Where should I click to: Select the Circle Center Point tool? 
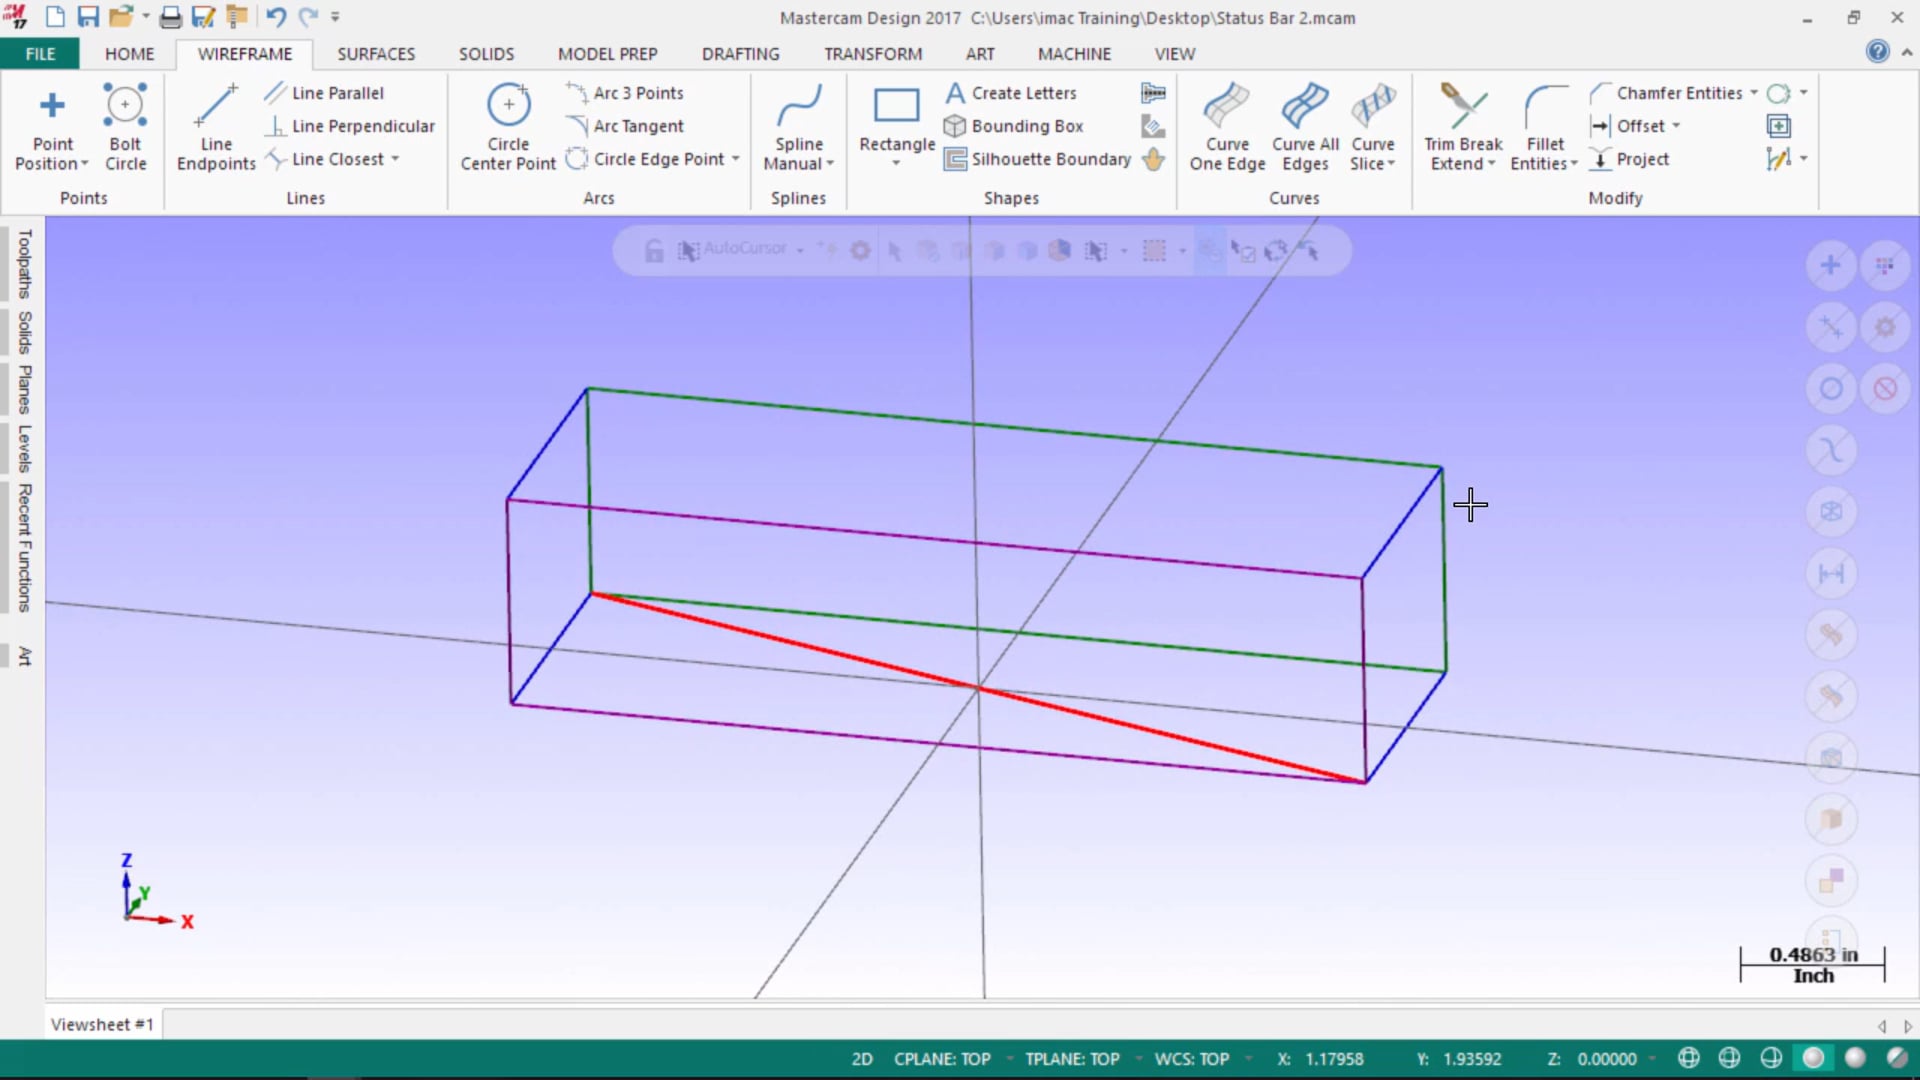click(x=508, y=125)
